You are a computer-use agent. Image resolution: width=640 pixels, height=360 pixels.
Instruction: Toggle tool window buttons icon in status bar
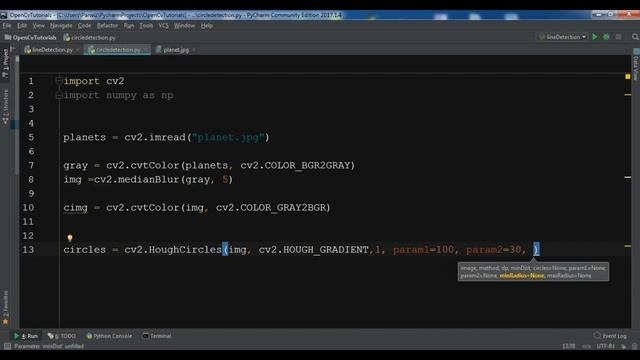pos(7,346)
